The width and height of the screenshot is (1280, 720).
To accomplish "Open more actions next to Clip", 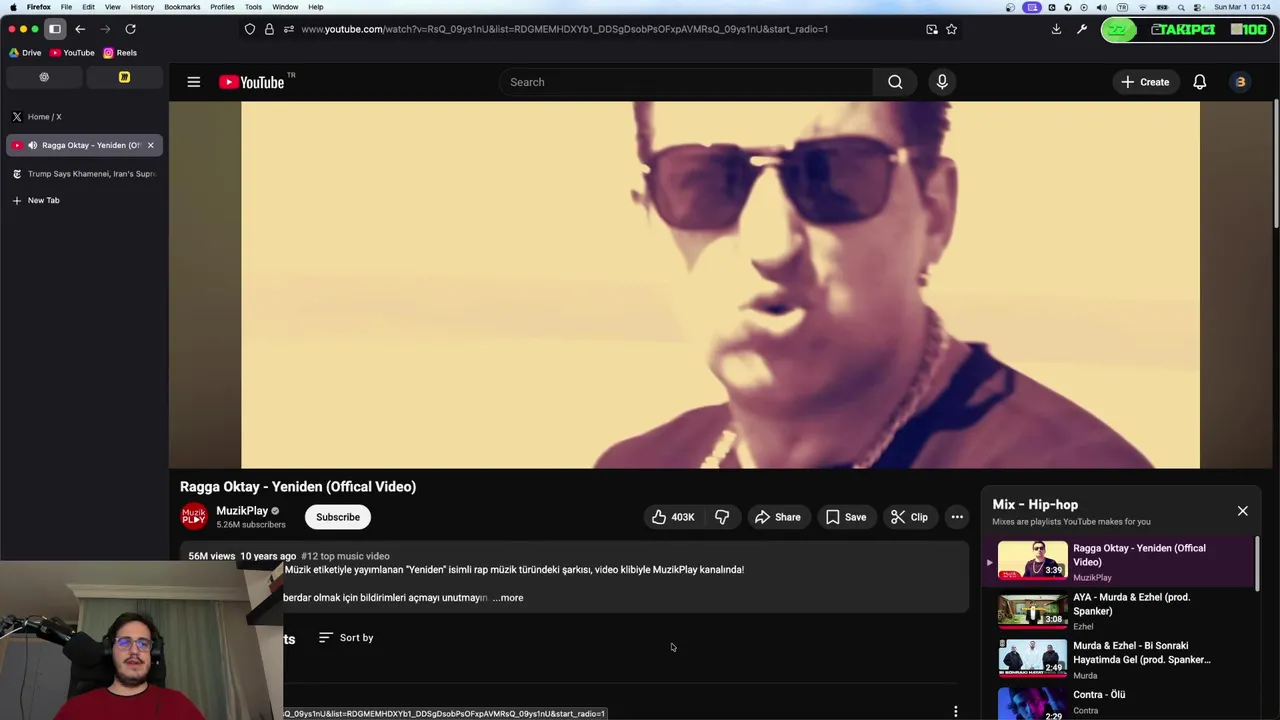I will coord(957,517).
